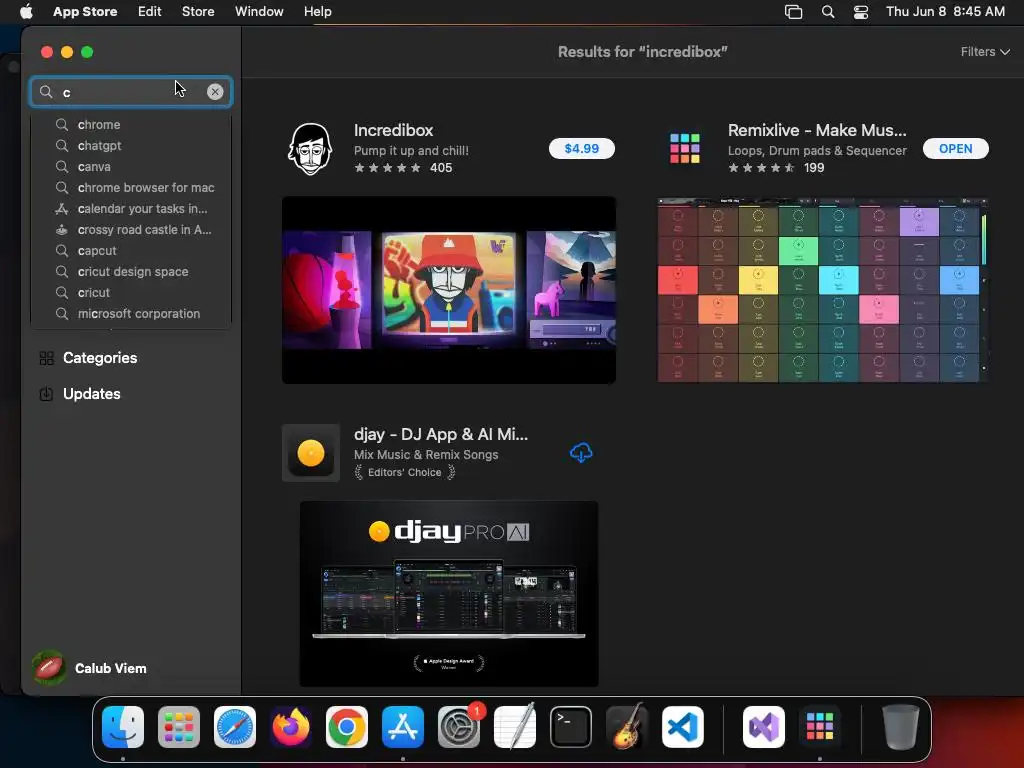Image resolution: width=1024 pixels, height=768 pixels.
Task: Open System Settings from the Dock
Action: [458, 726]
